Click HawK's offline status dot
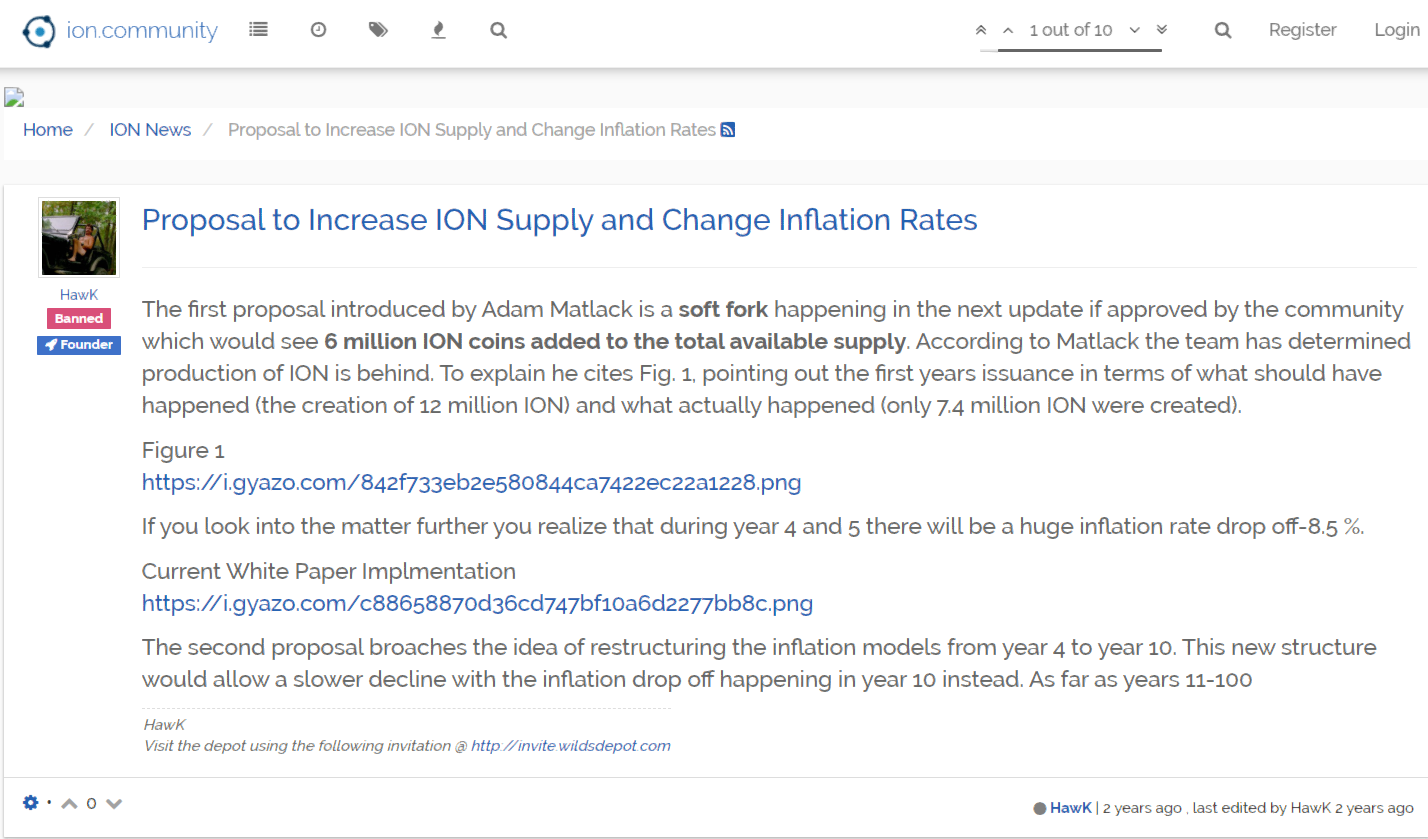Viewport: 1428px width, 839px height. click(1040, 808)
